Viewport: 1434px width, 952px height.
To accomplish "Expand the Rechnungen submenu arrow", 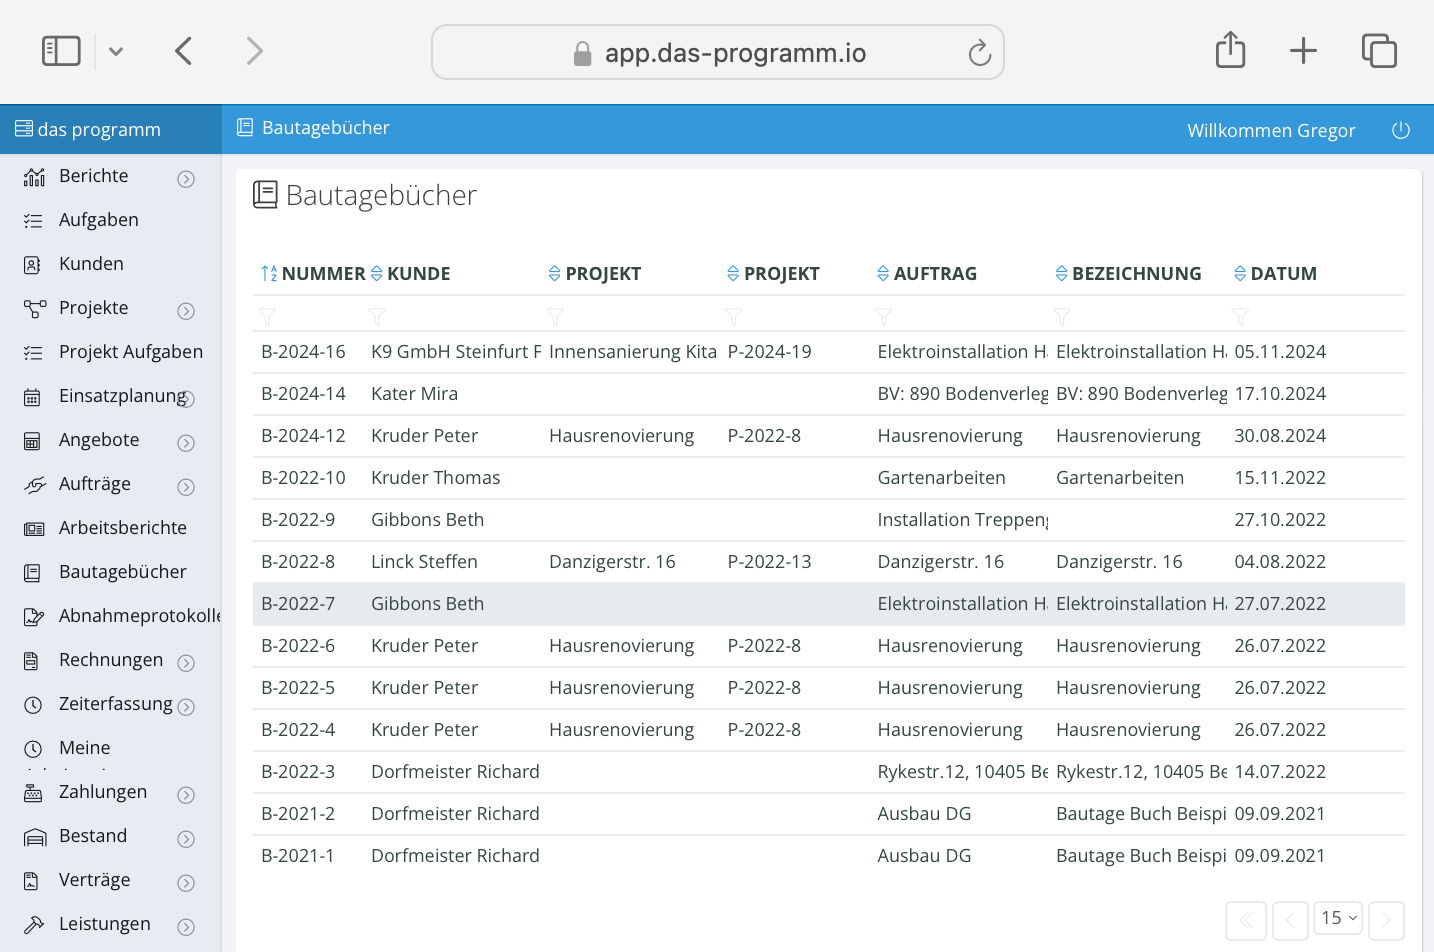I will [x=186, y=663].
